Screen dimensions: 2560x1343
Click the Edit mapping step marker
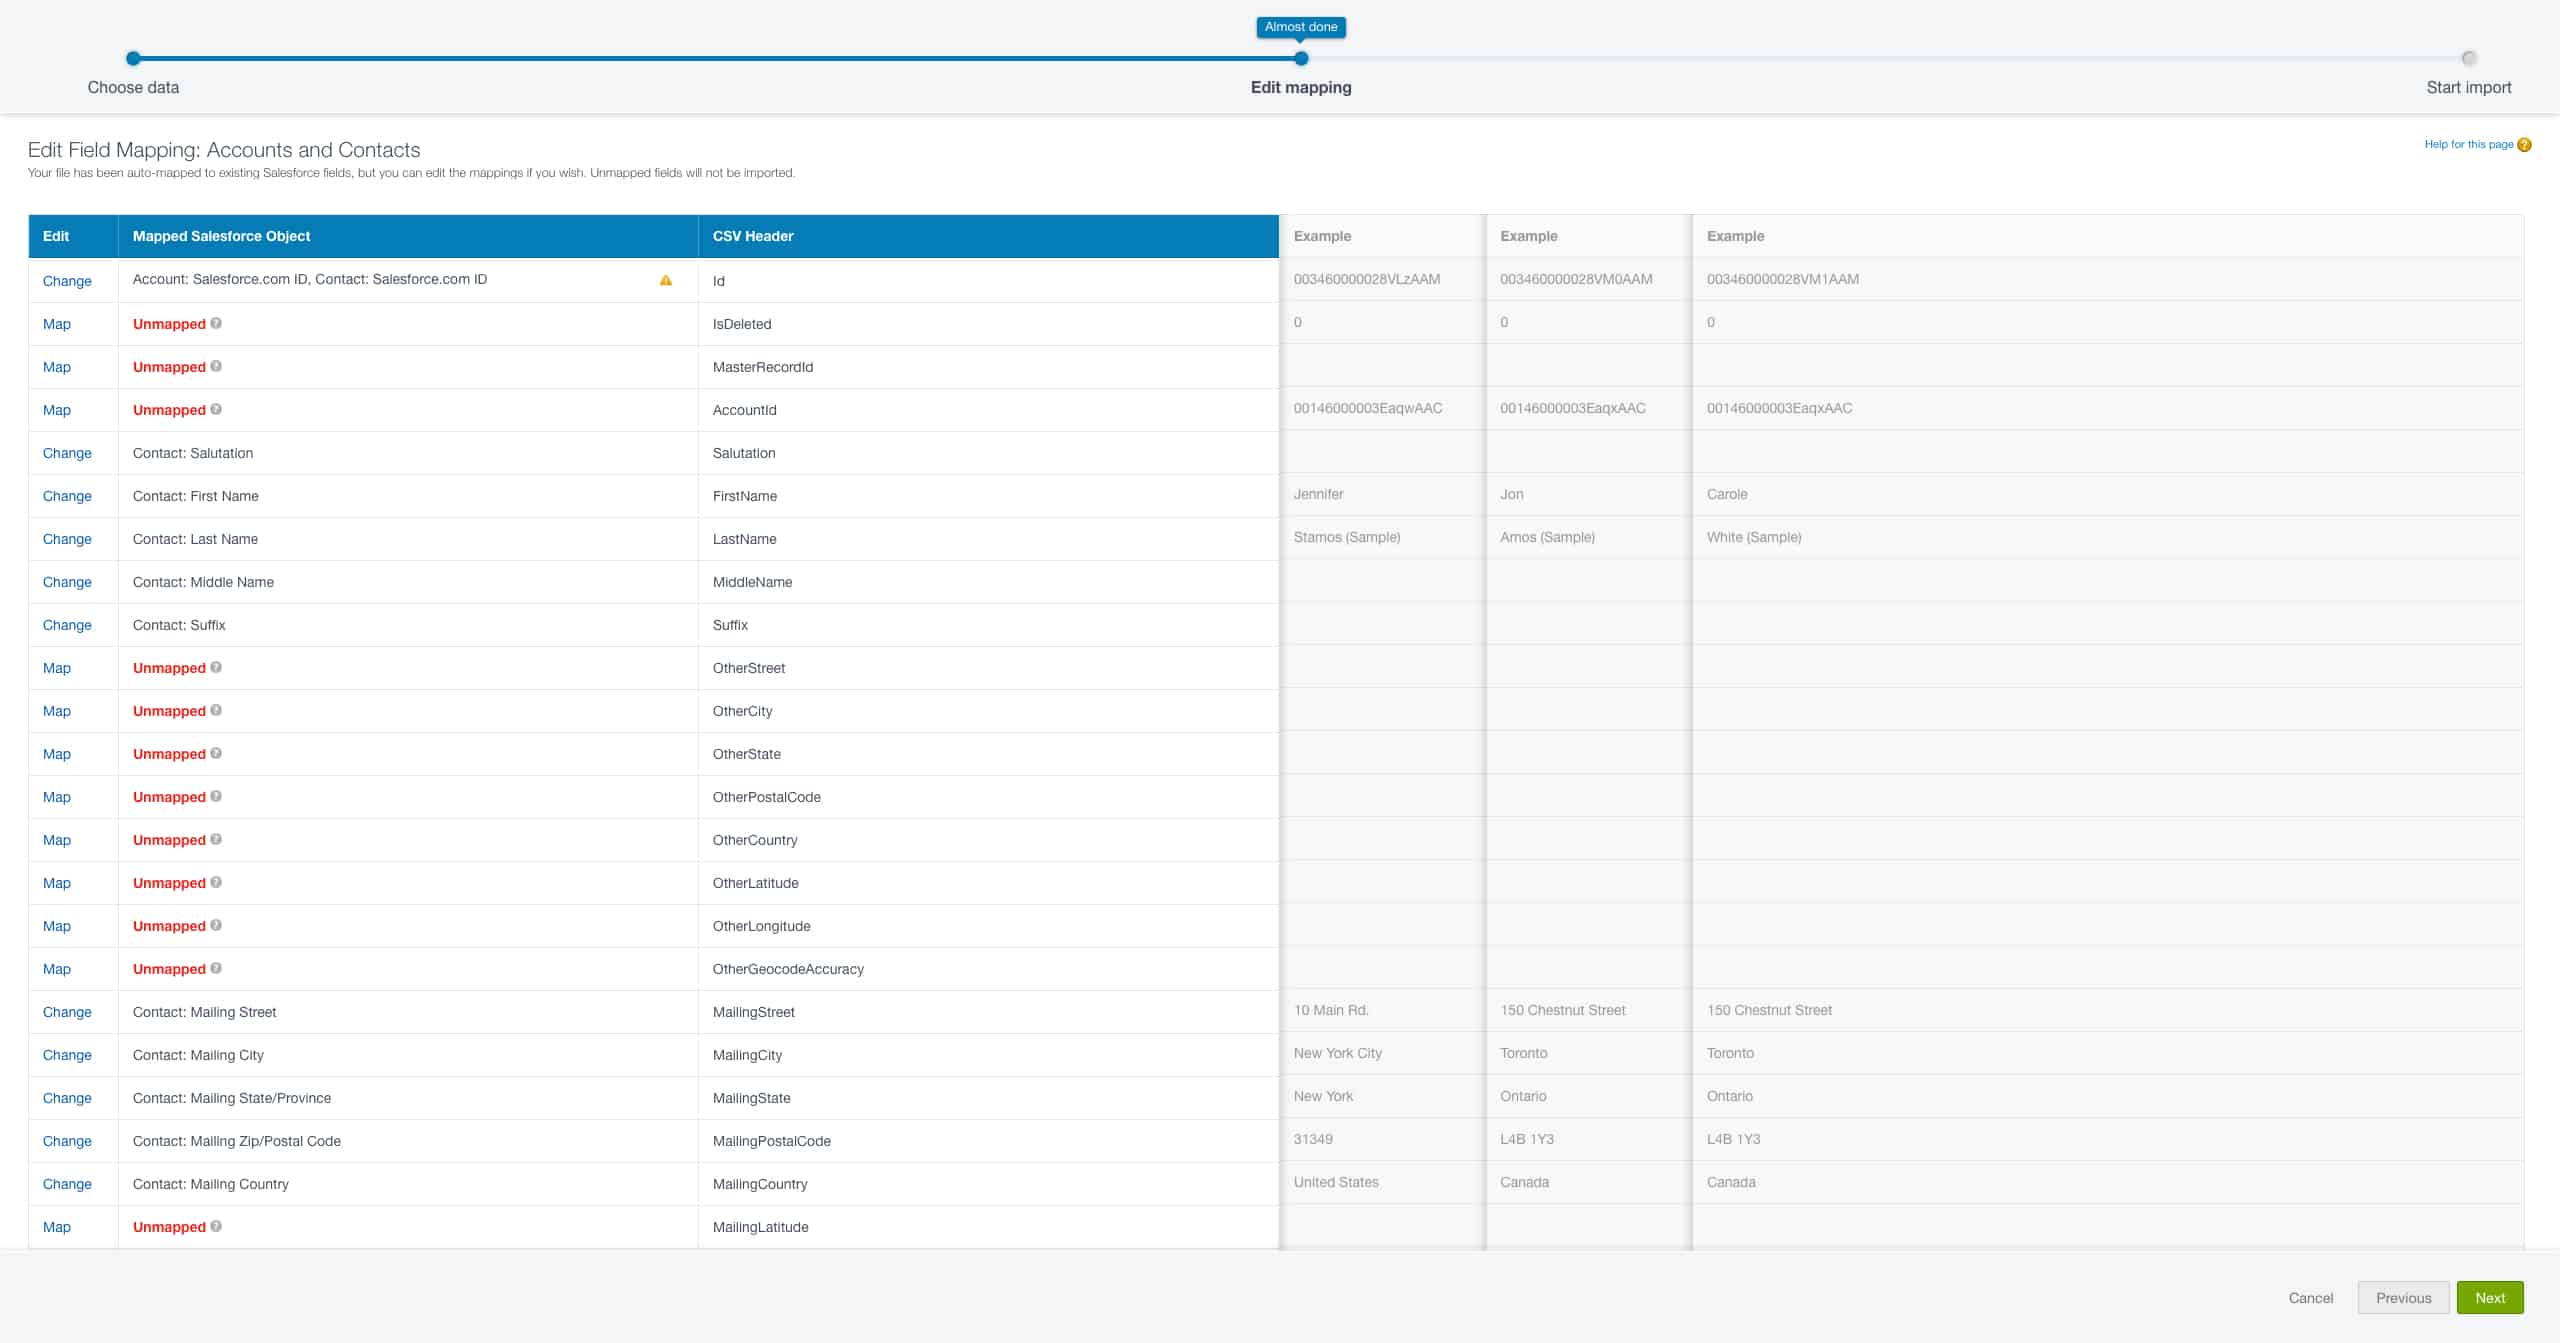pyautogui.click(x=1301, y=59)
